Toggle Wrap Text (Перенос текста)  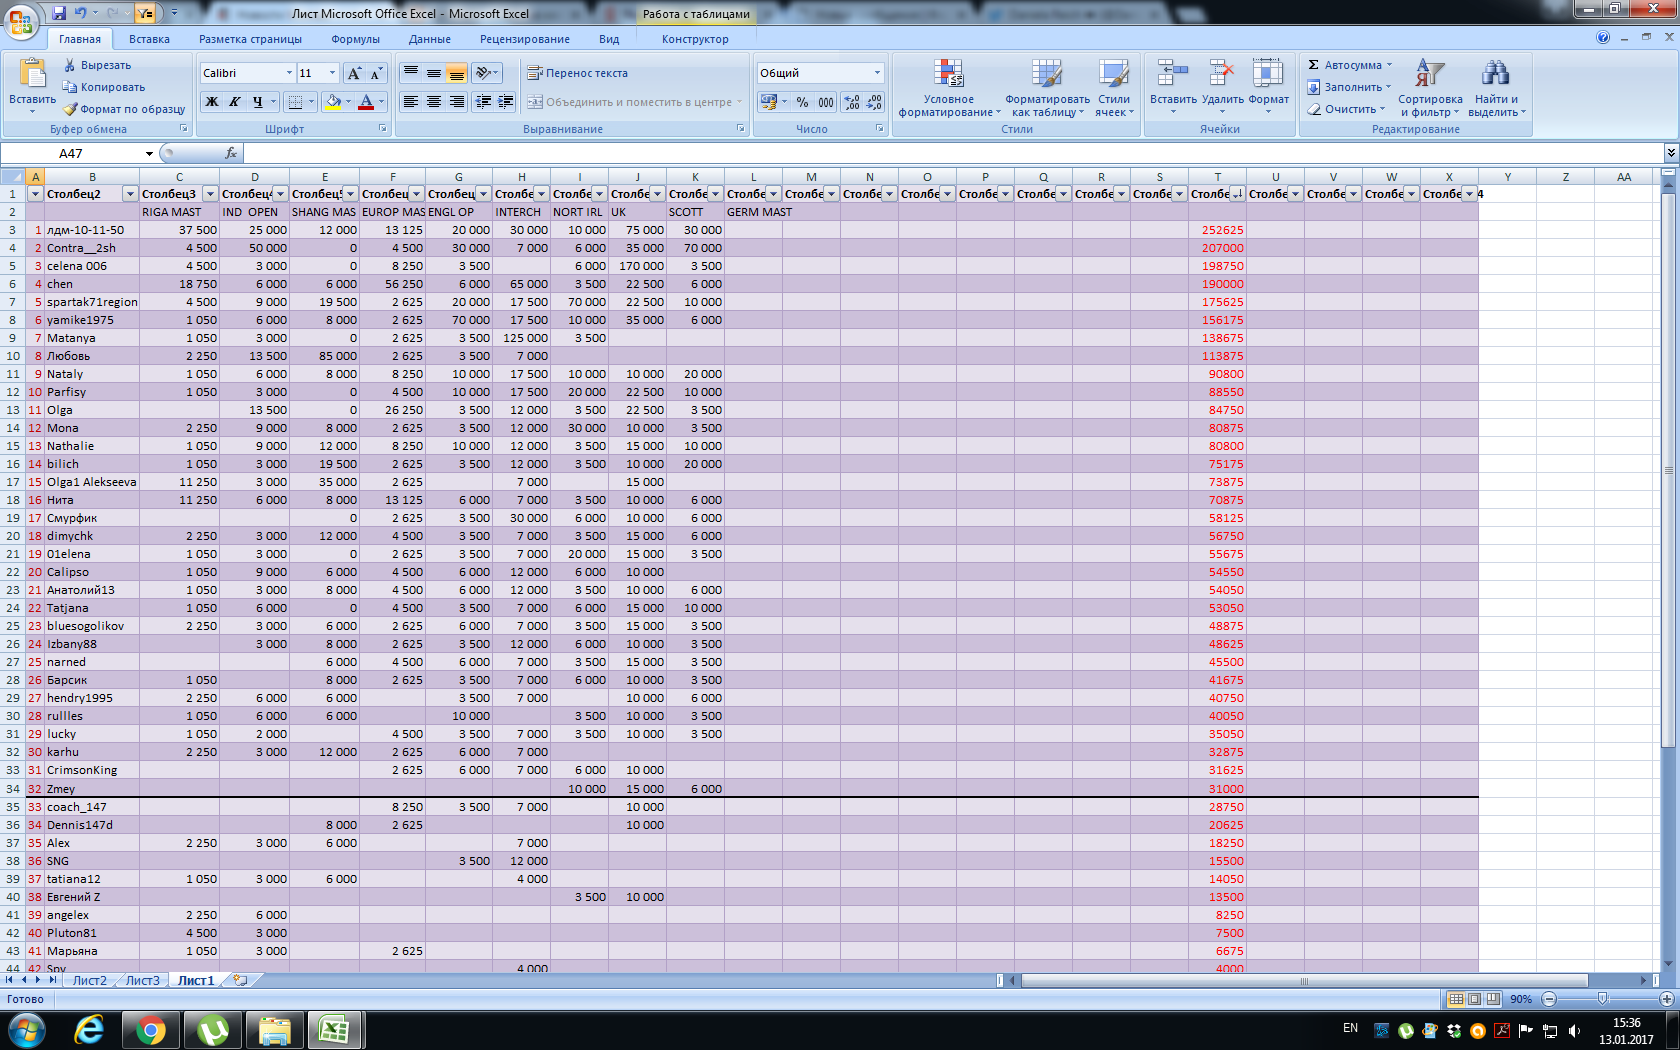click(x=578, y=73)
